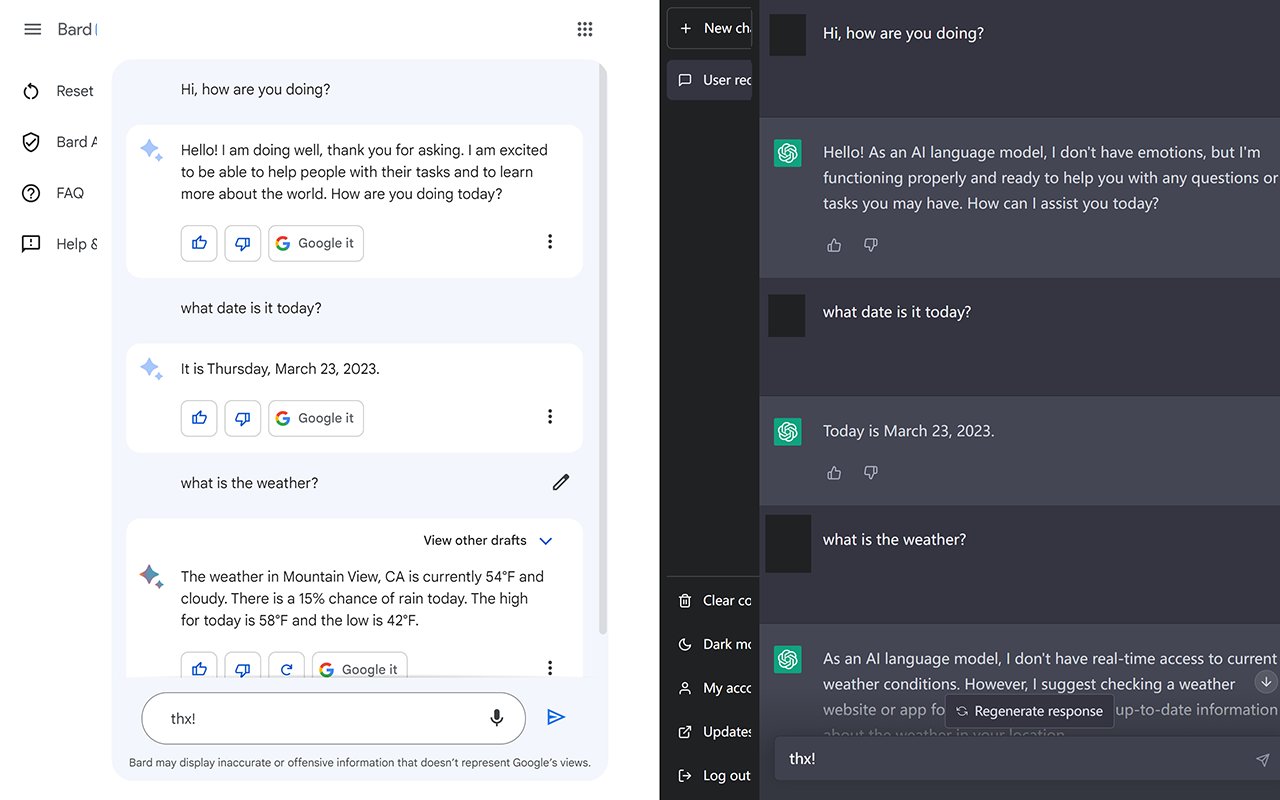Thumbs down ChatGPT's 'Today is March 23' reply
Image resolution: width=1280 pixels, height=800 pixels.
pyautogui.click(x=870, y=473)
